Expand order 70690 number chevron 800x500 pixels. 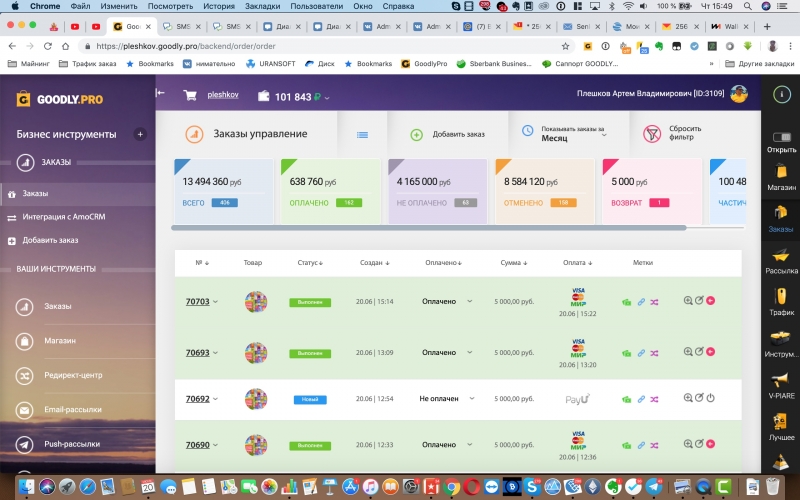click(x=215, y=445)
